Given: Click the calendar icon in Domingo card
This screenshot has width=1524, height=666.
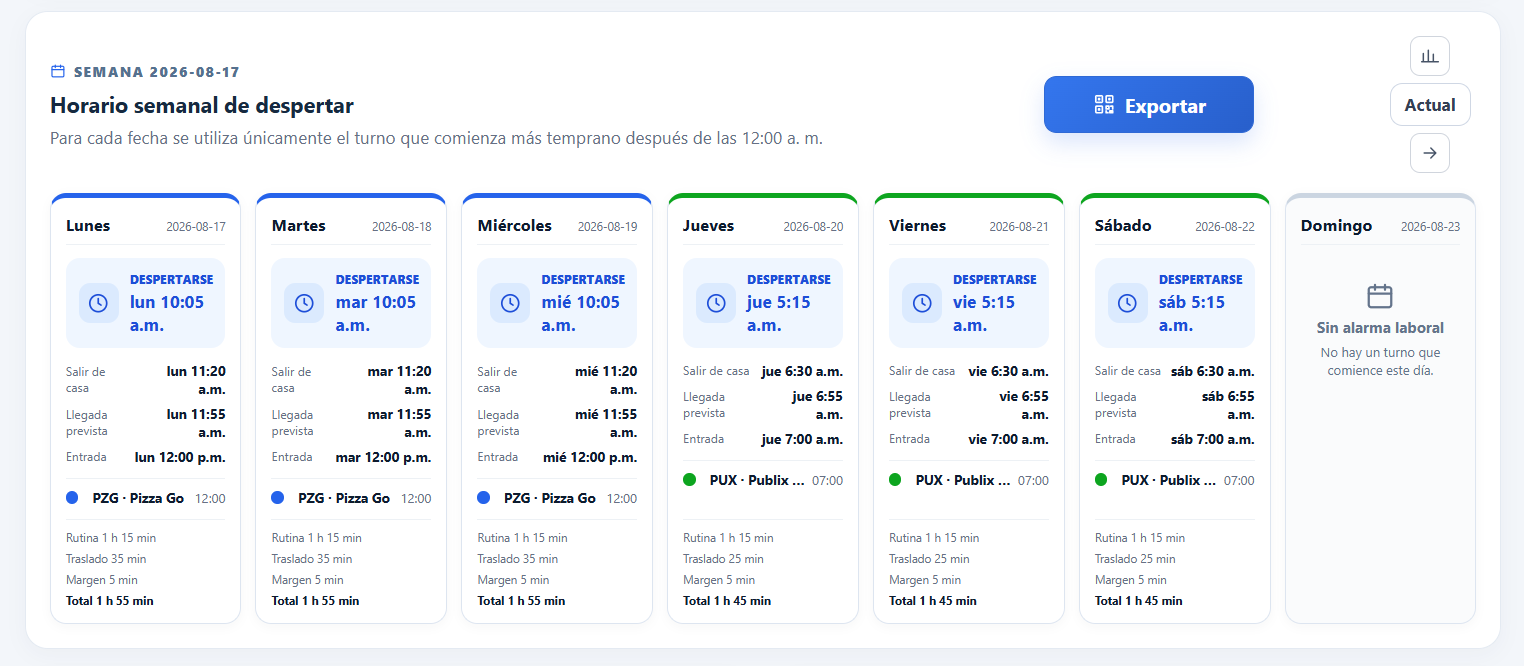Looking at the screenshot, I should 1380,296.
